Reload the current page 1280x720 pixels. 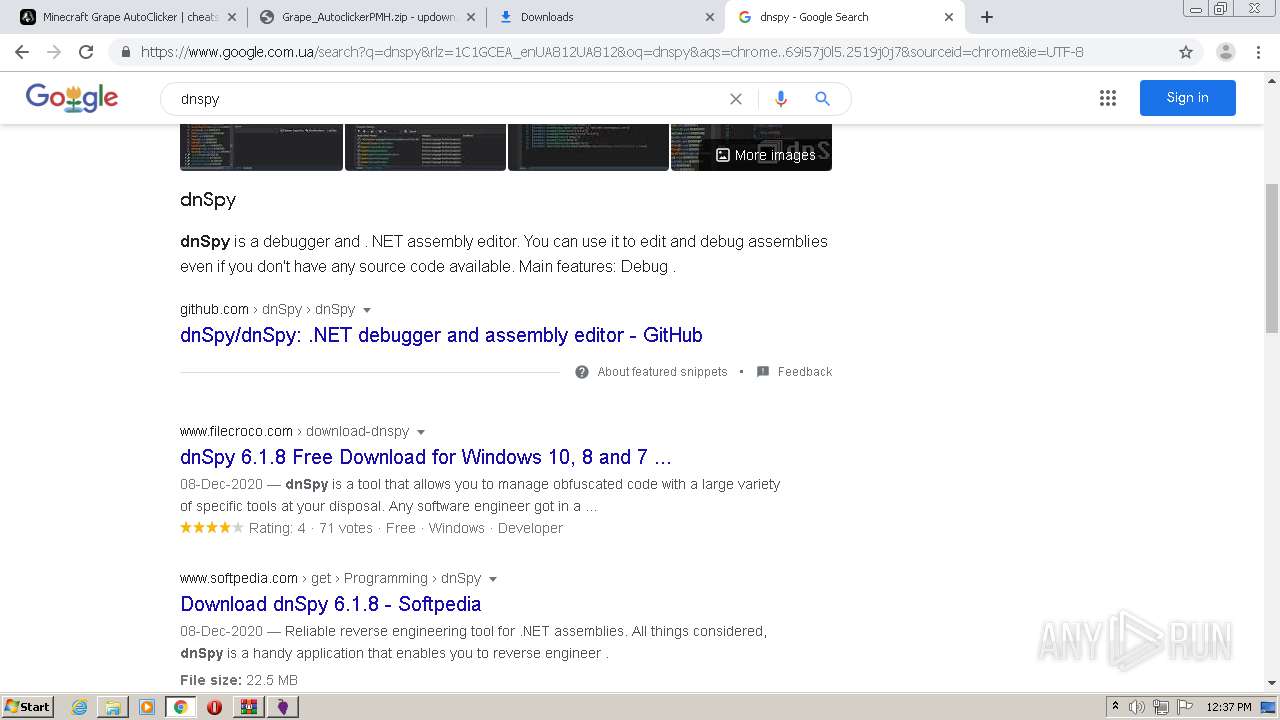[86, 52]
